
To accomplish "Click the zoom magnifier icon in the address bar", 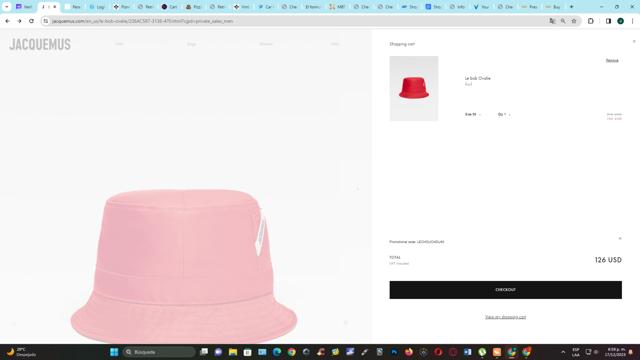I will point(563,21).
